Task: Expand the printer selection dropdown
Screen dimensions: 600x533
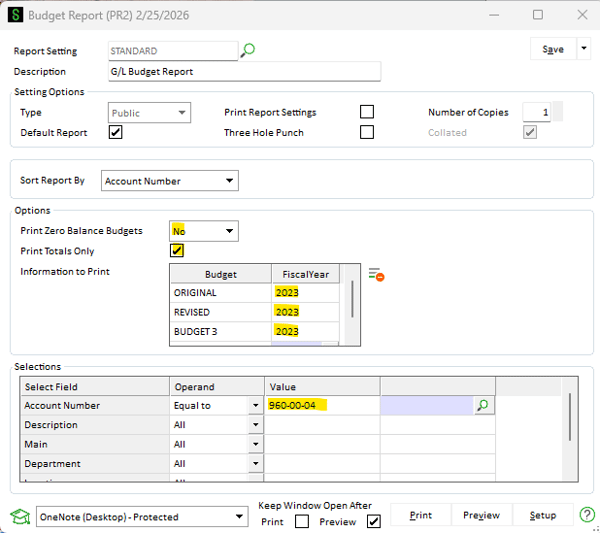Action: 239,517
